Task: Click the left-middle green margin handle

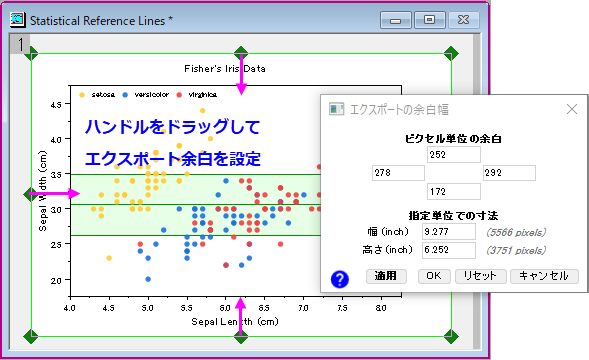Action: tap(30, 194)
